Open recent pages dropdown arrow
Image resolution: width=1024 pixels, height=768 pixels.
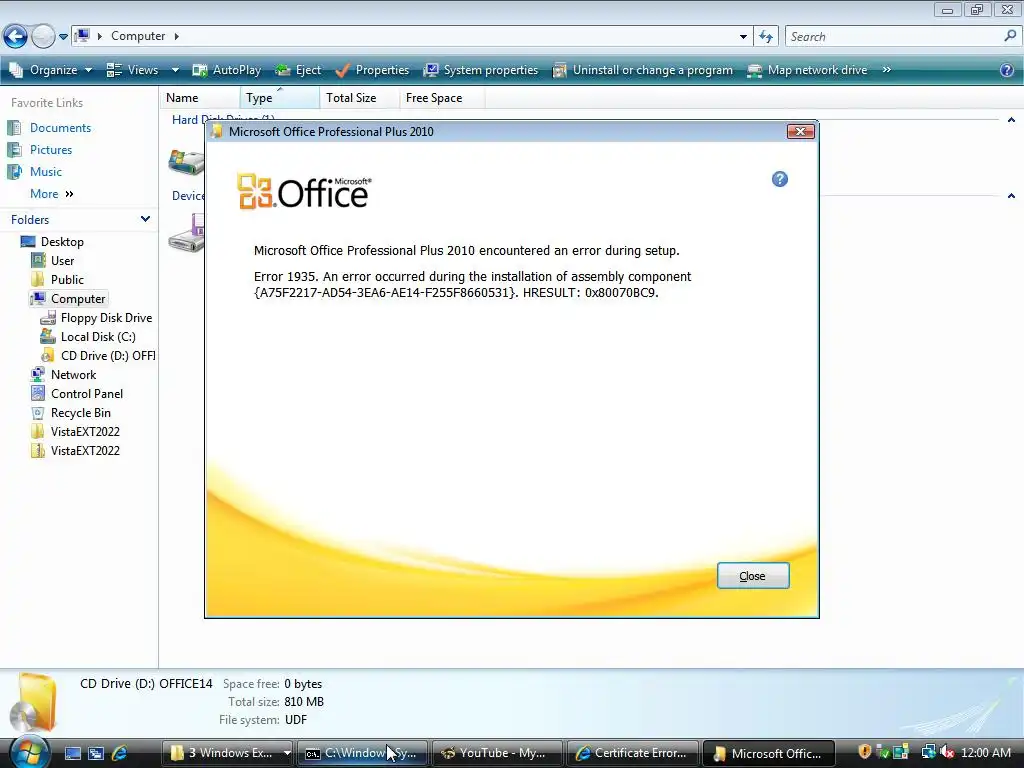[x=63, y=37]
